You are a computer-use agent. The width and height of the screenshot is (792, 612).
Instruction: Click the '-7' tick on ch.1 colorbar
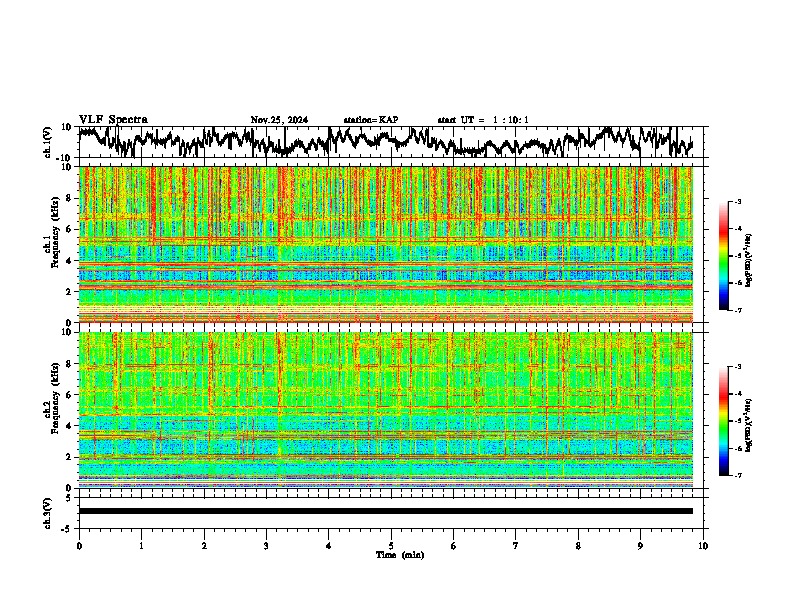(738, 310)
